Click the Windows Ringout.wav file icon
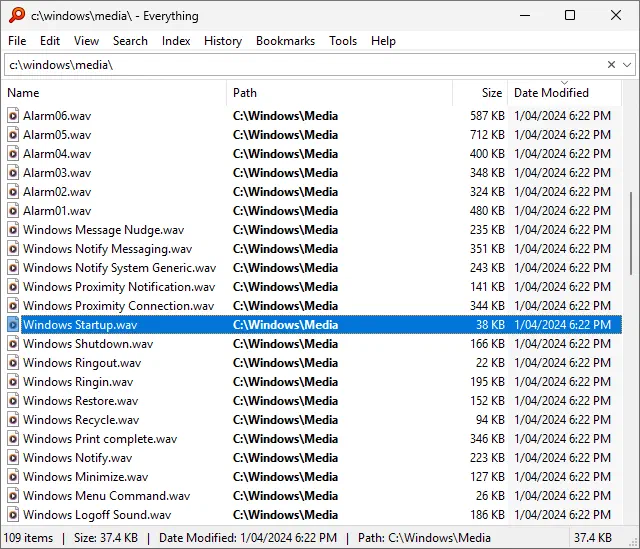The height and width of the screenshot is (549, 640). 13,363
